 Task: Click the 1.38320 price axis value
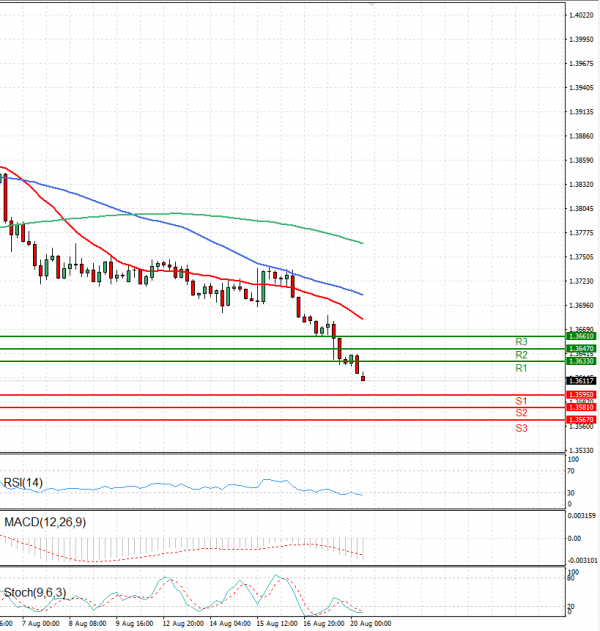(x=581, y=184)
